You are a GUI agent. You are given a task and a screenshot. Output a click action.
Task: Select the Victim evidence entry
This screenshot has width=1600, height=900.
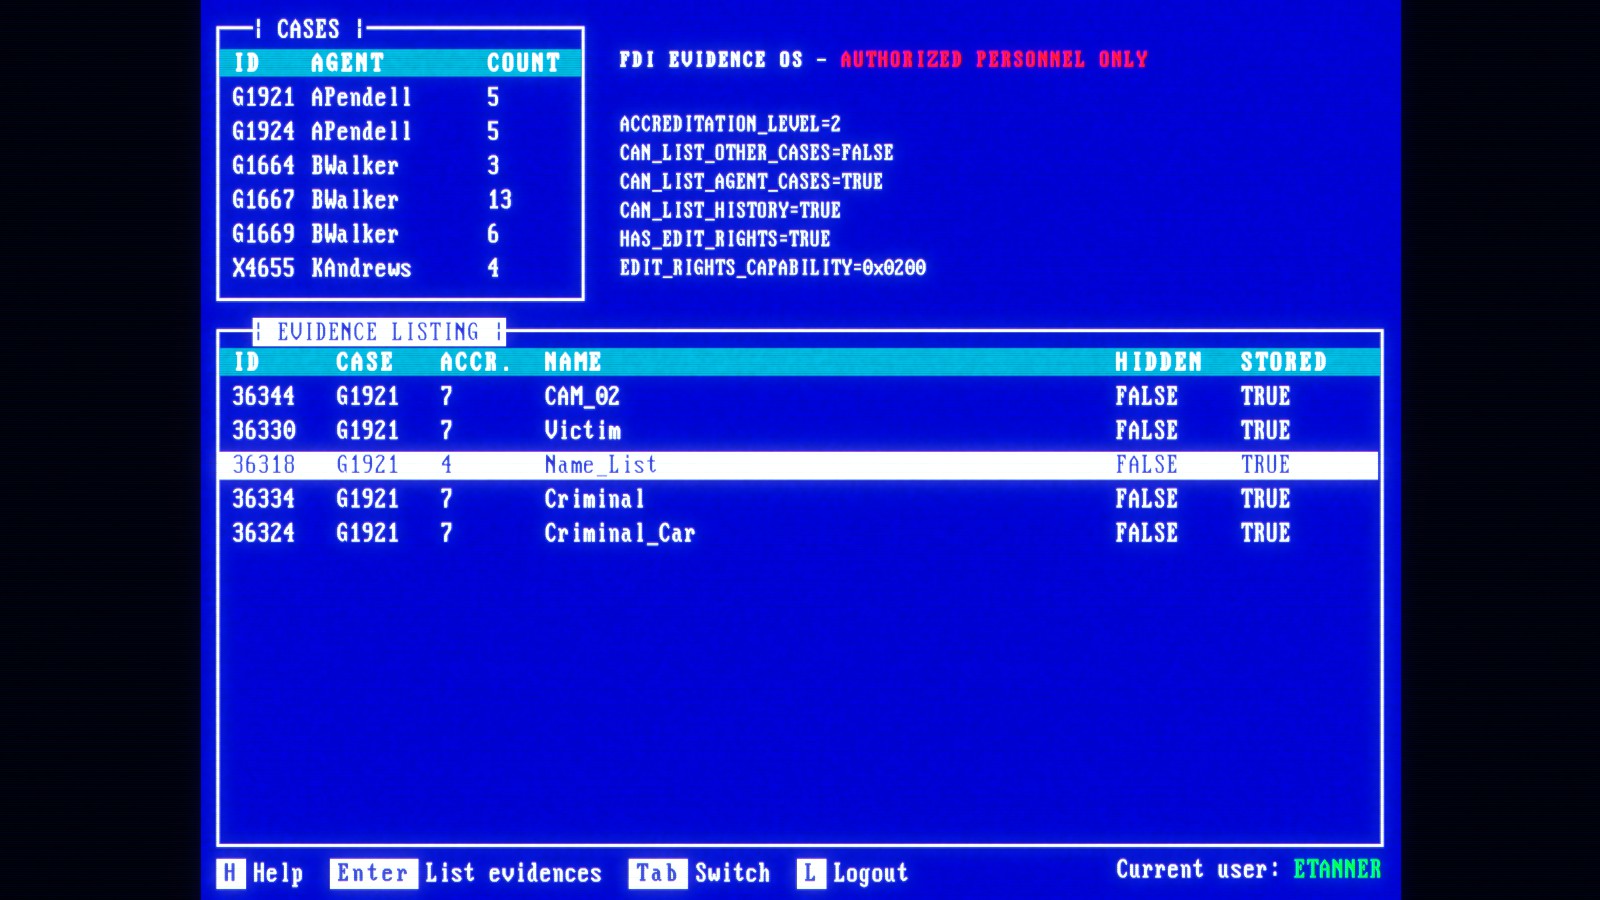580,430
